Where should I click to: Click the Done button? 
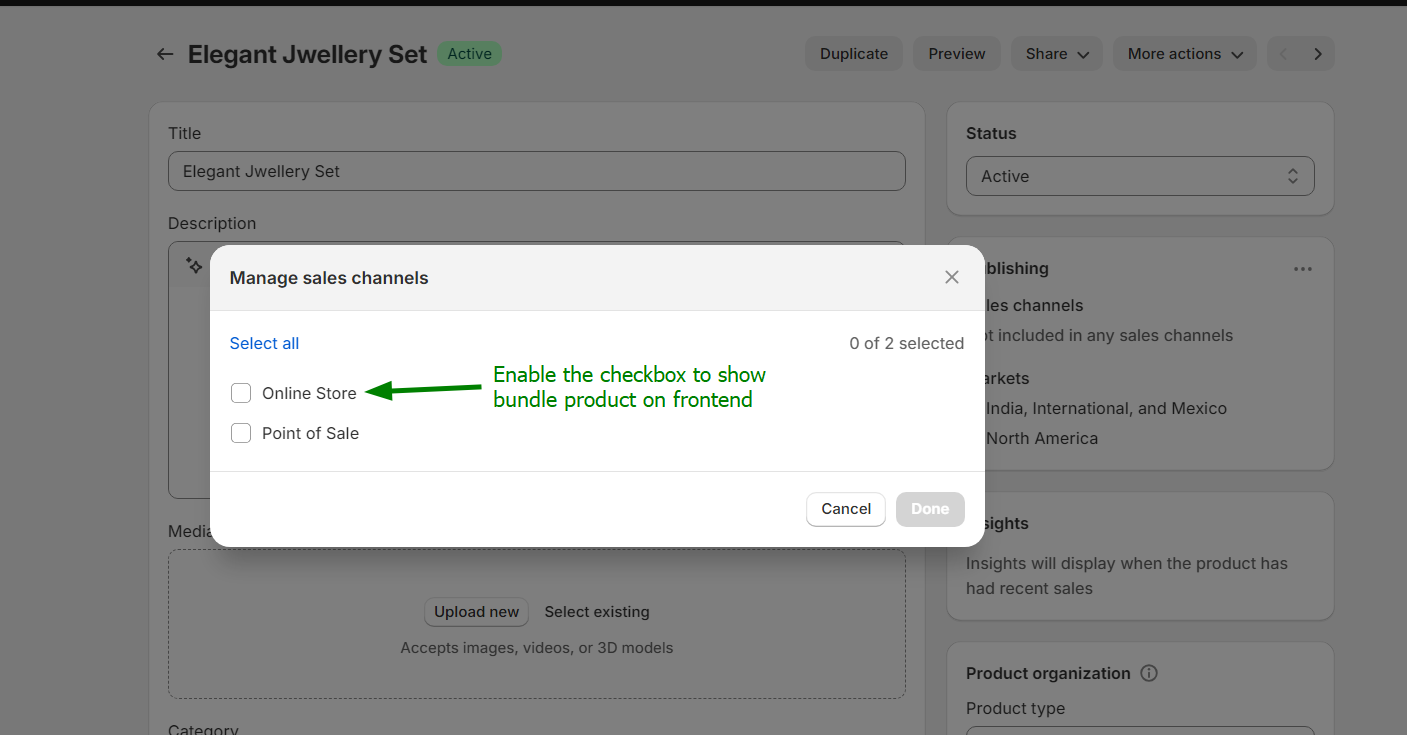(x=930, y=509)
